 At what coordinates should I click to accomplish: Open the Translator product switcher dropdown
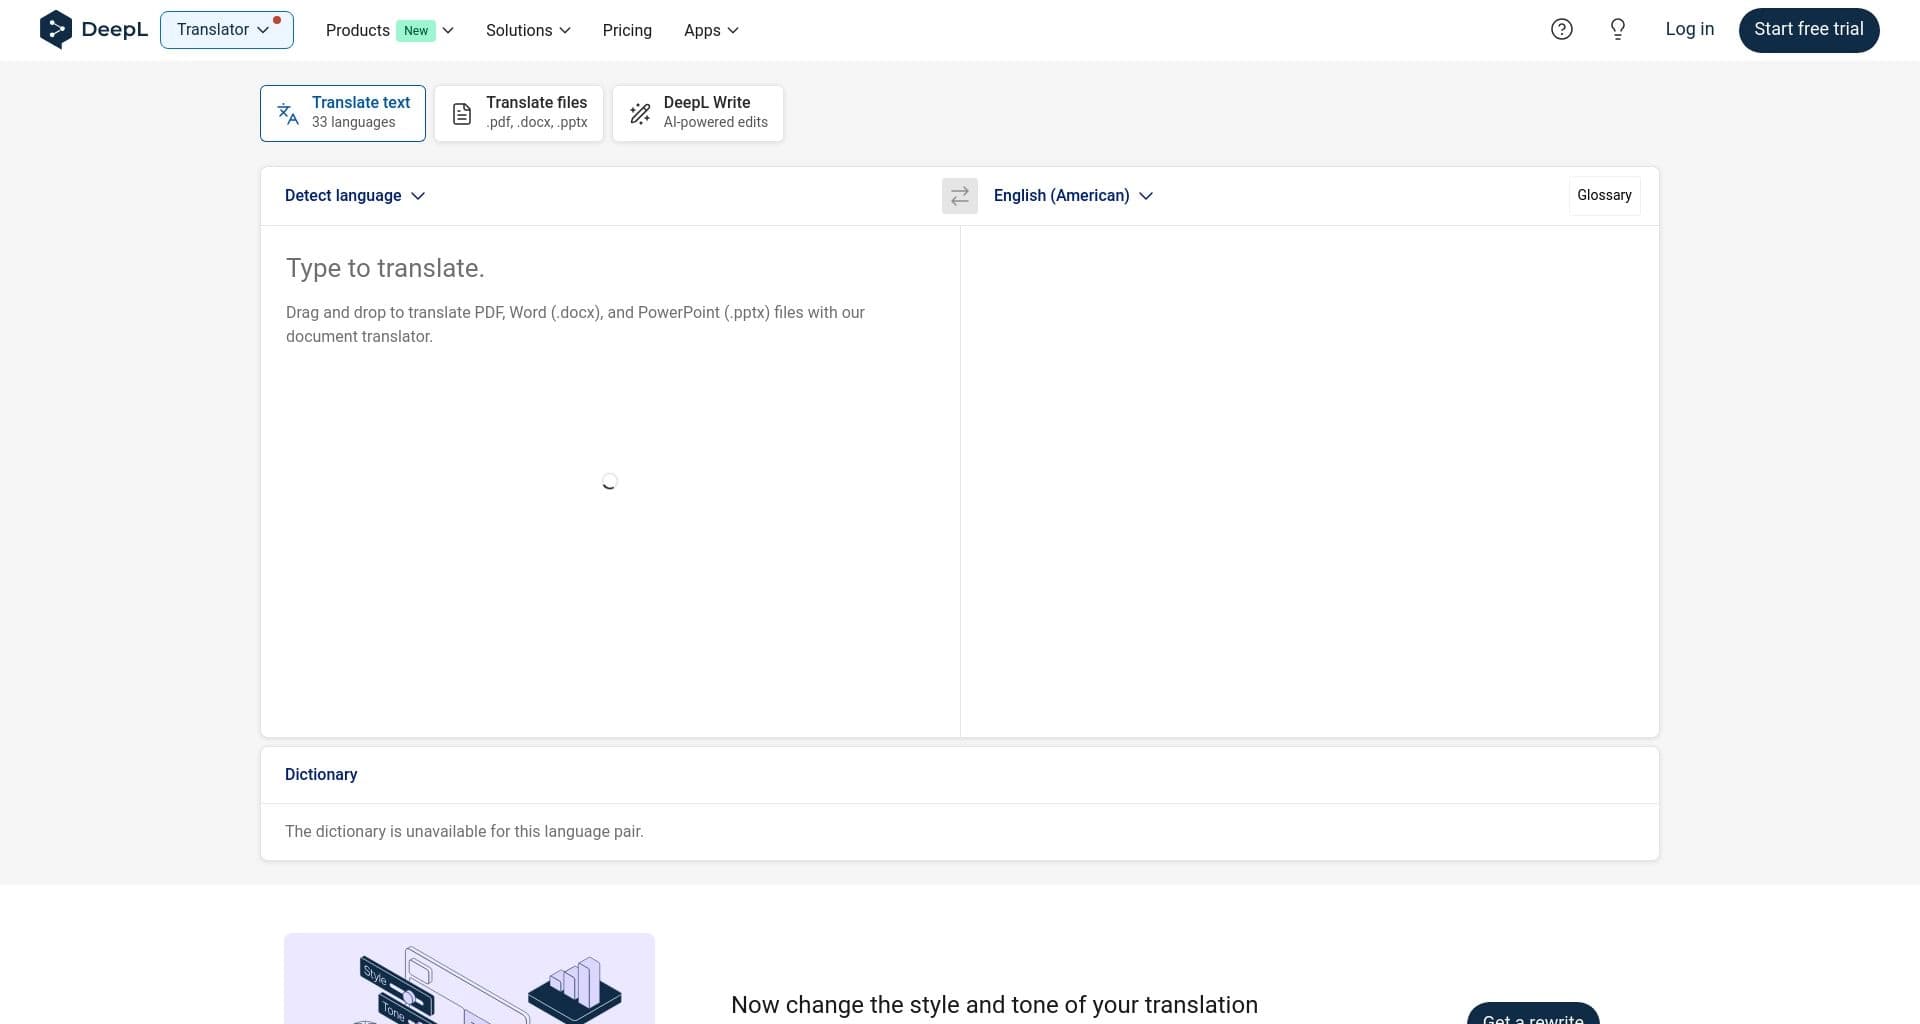pos(227,30)
